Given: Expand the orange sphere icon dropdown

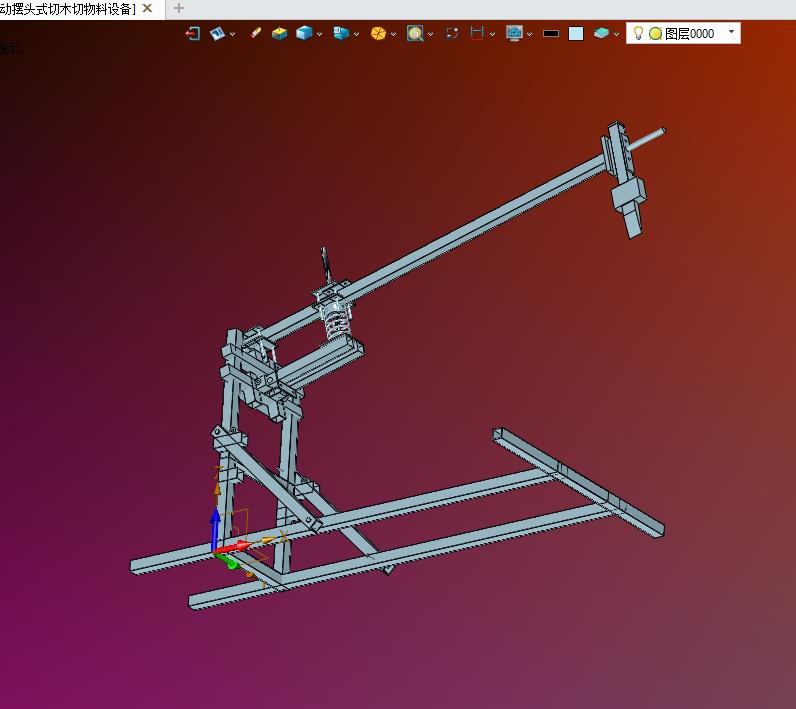Looking at the screenshot, I should 393,34.
